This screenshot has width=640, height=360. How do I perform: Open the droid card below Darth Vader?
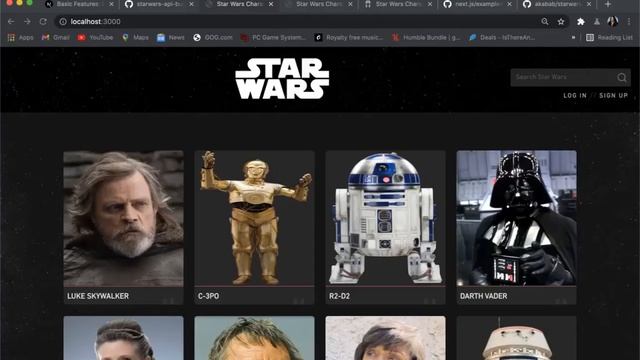(x=517, y=338)
